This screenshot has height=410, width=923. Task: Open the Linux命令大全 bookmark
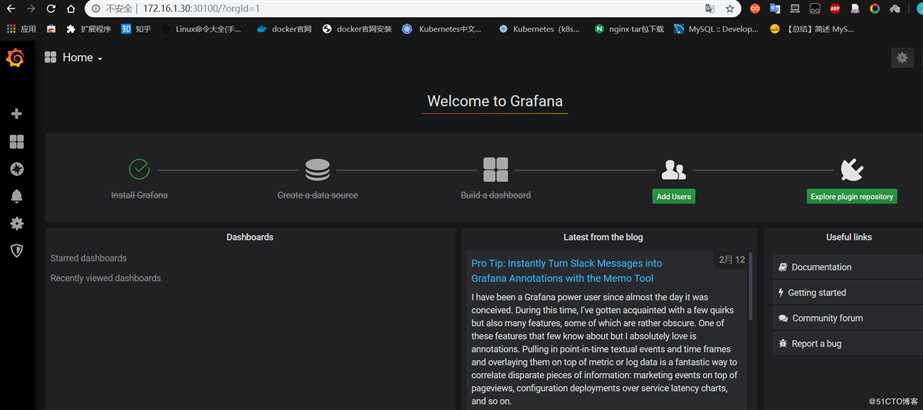[202, 28]
